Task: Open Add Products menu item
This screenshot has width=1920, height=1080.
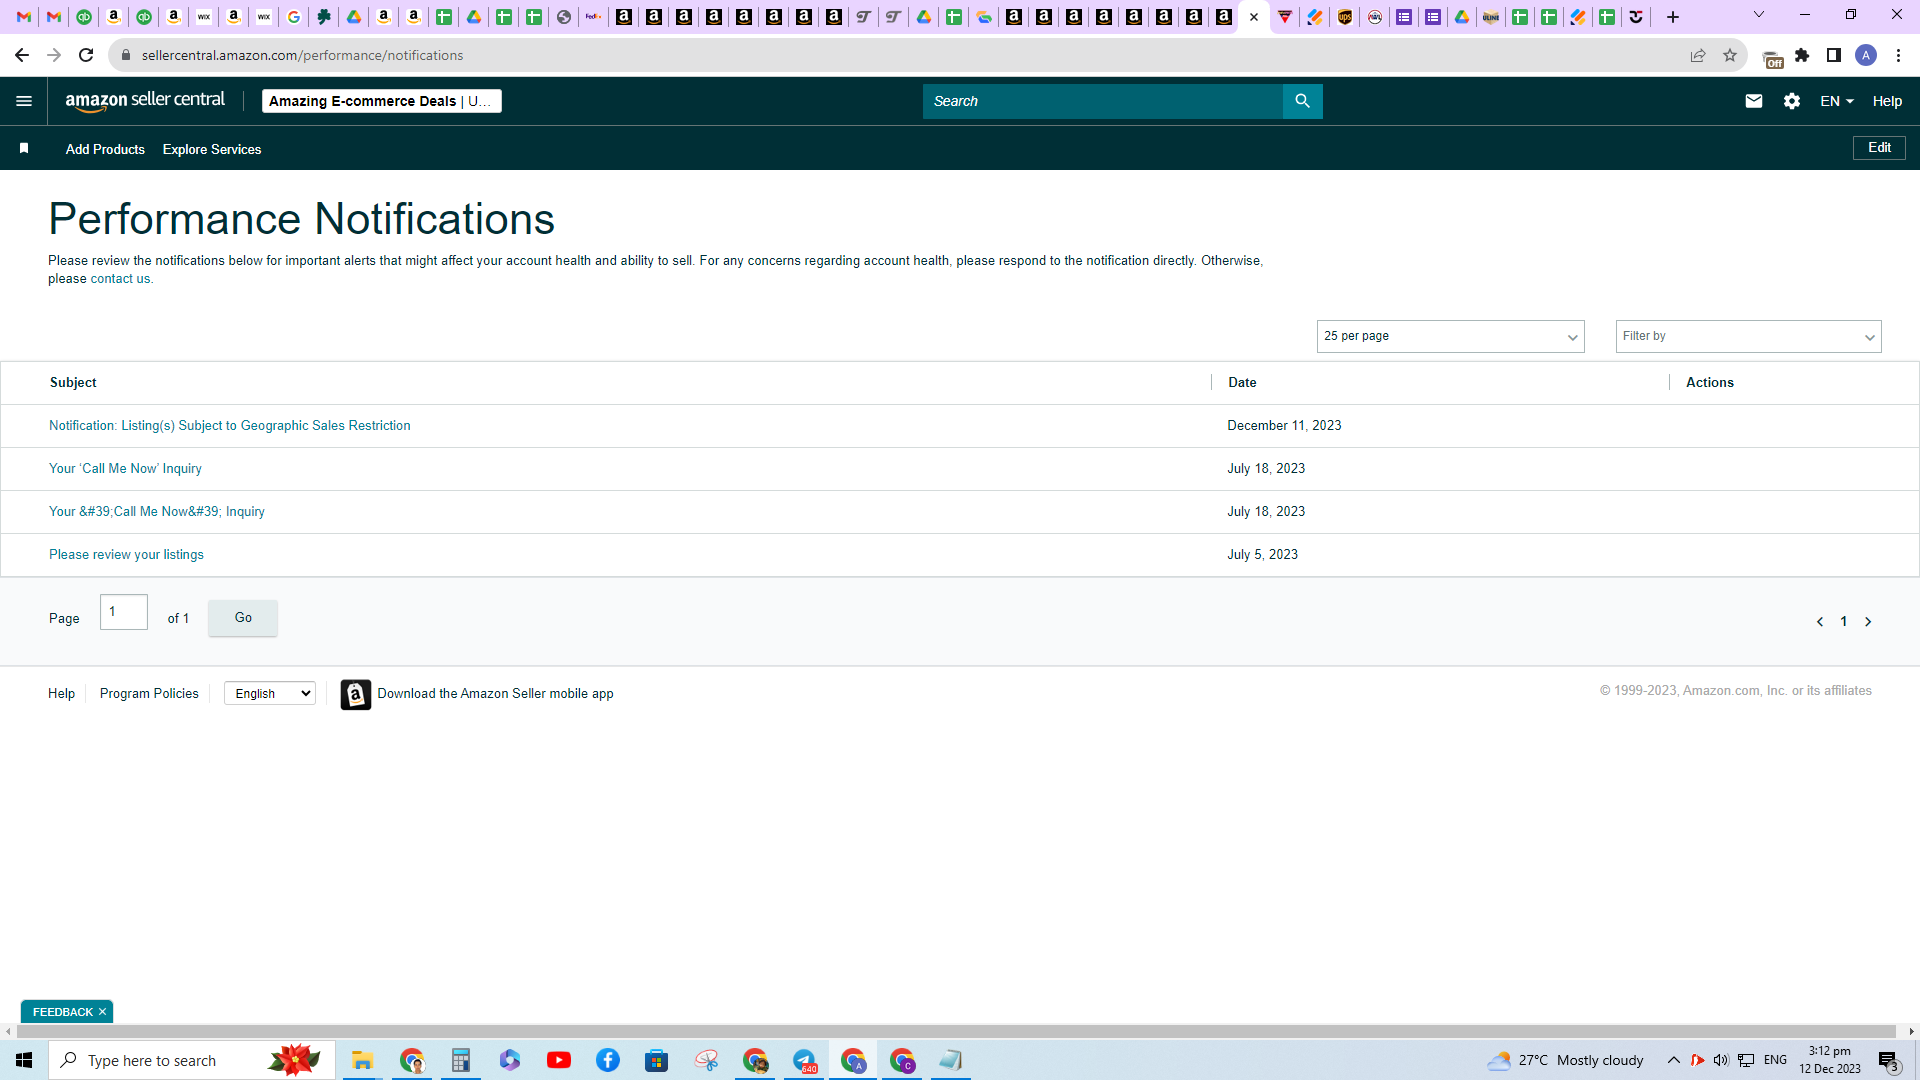Action: coord(105,149)
